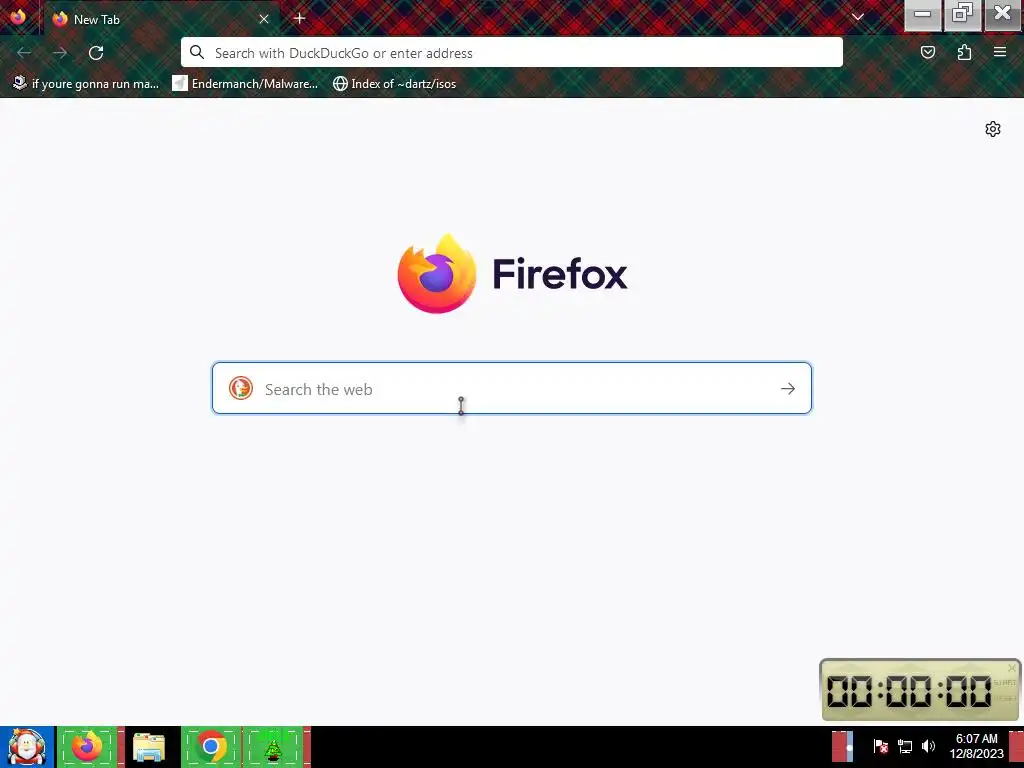Open the Pocket save icon
1024x768 pixels.
pos(927,52)
